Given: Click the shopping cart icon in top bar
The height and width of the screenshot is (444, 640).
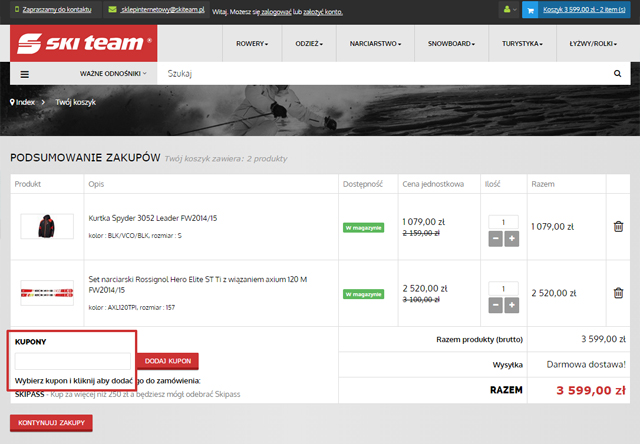Looking at the screenshot, I should coord(530,10).
